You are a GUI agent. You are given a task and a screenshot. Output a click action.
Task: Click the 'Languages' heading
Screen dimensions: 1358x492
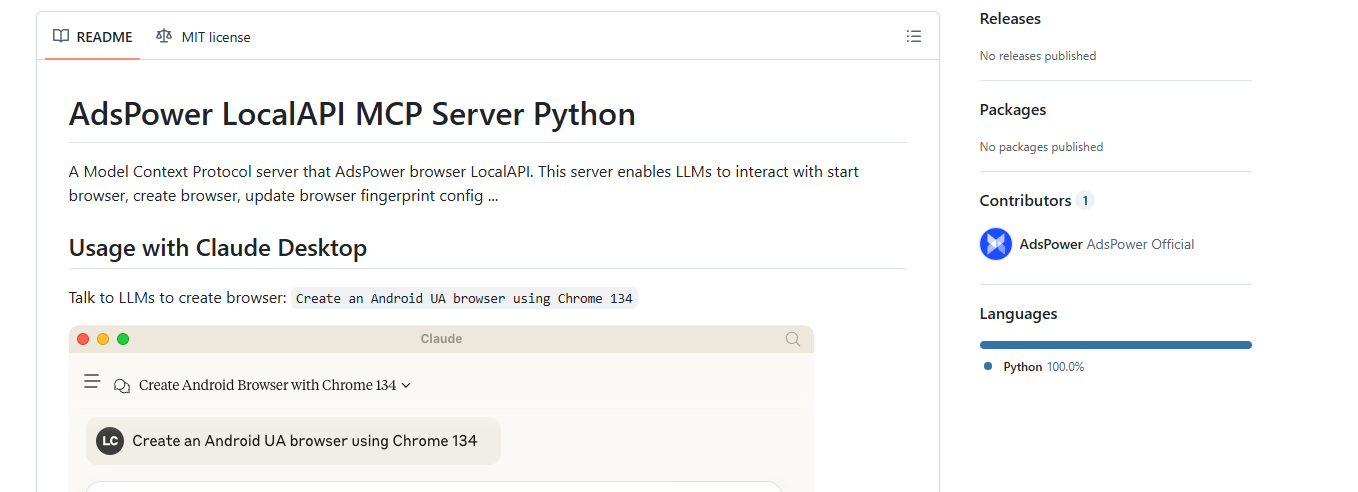(x=1018, y=314)
